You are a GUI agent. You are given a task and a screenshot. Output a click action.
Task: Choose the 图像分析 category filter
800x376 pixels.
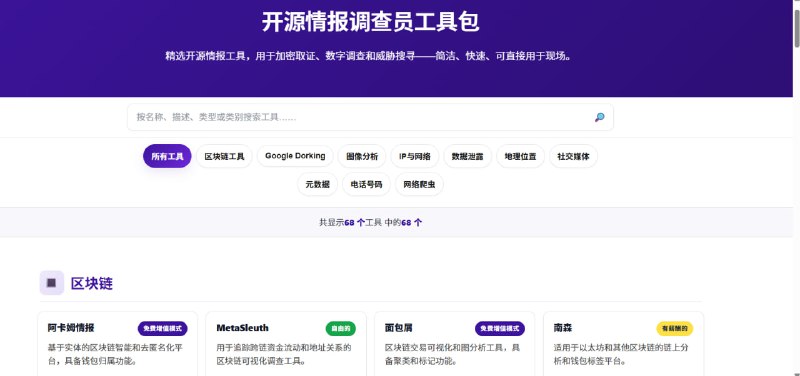362,156
